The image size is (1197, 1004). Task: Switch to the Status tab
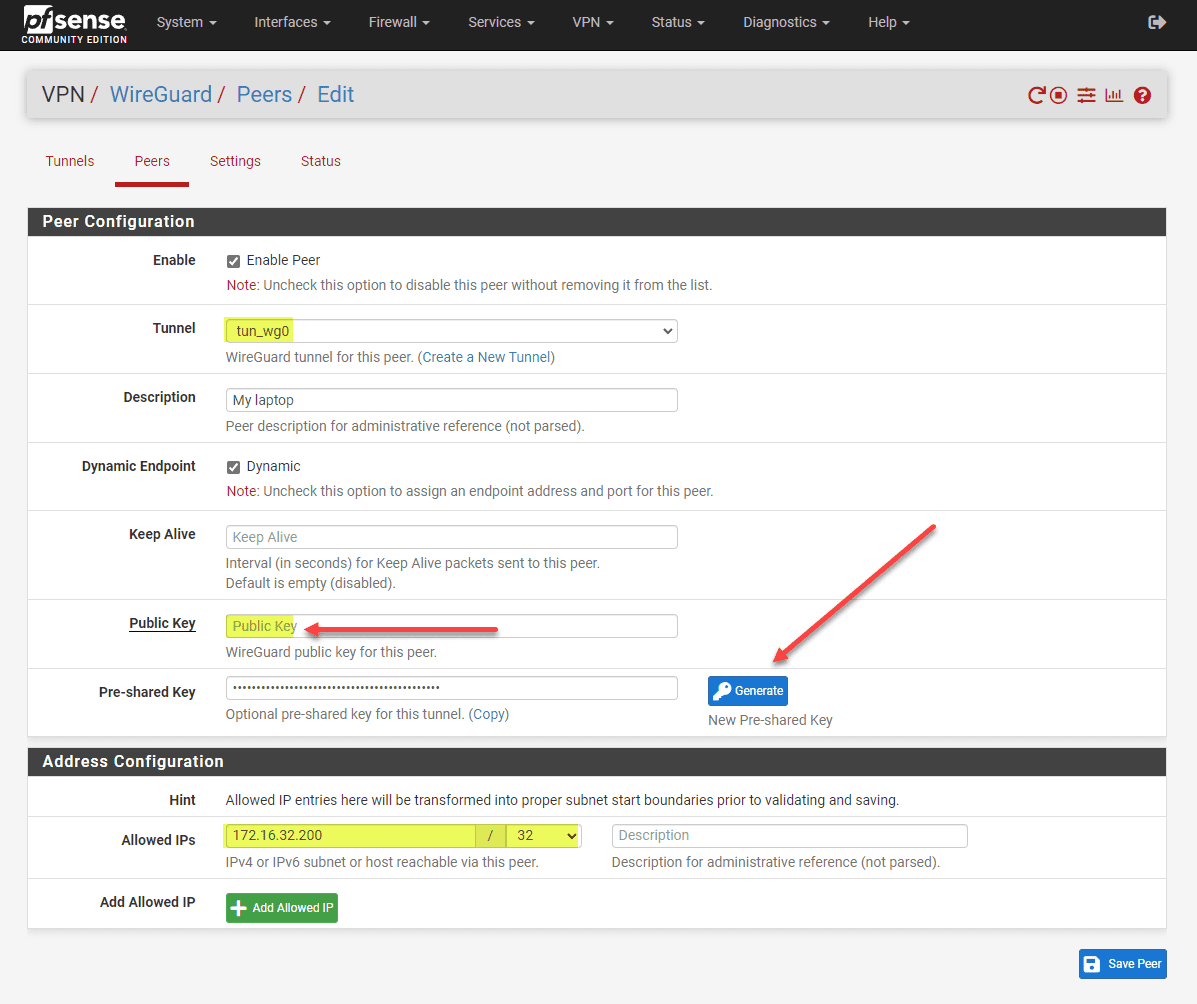point(321,161)
